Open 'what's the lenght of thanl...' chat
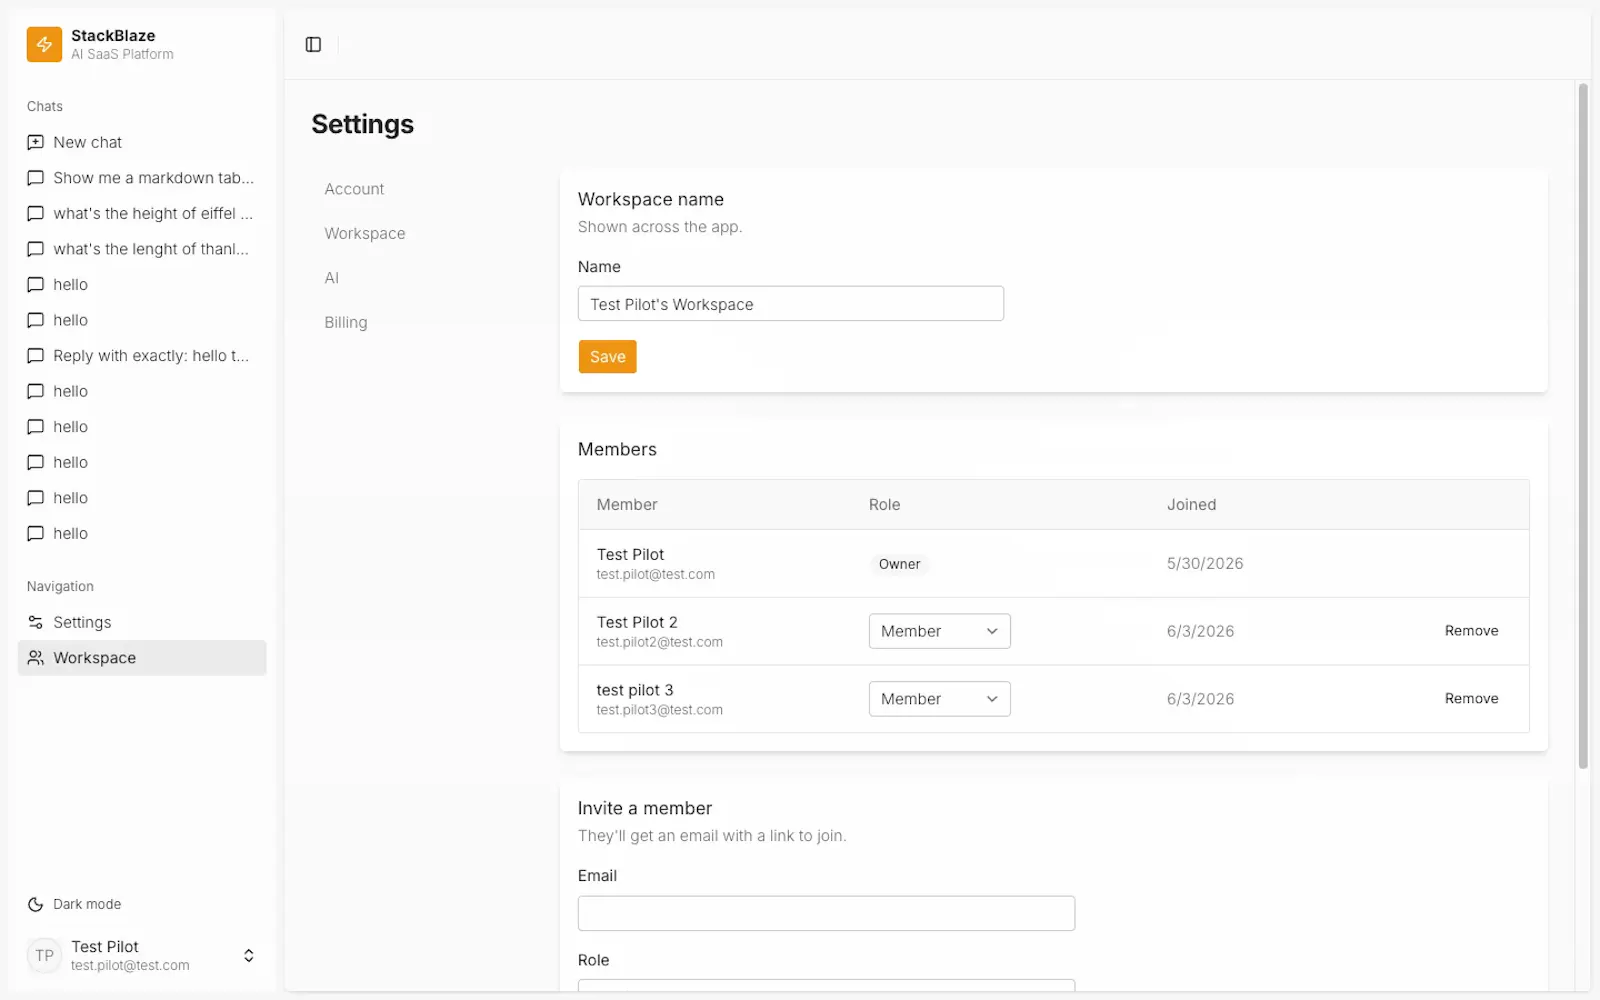1600x1000 pixels. [142, 249]
